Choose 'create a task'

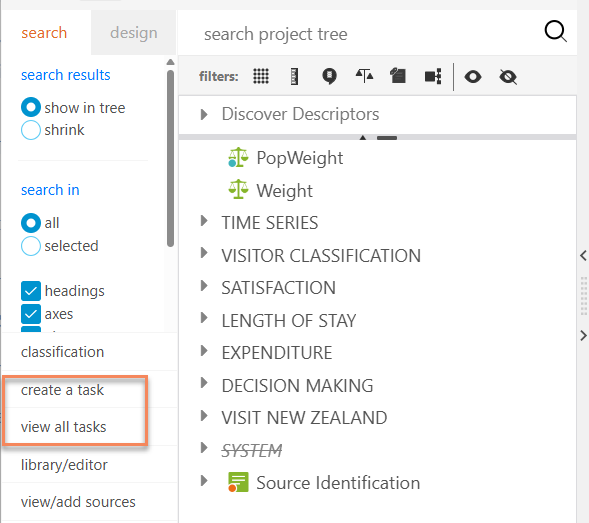[x=62, y=390]
